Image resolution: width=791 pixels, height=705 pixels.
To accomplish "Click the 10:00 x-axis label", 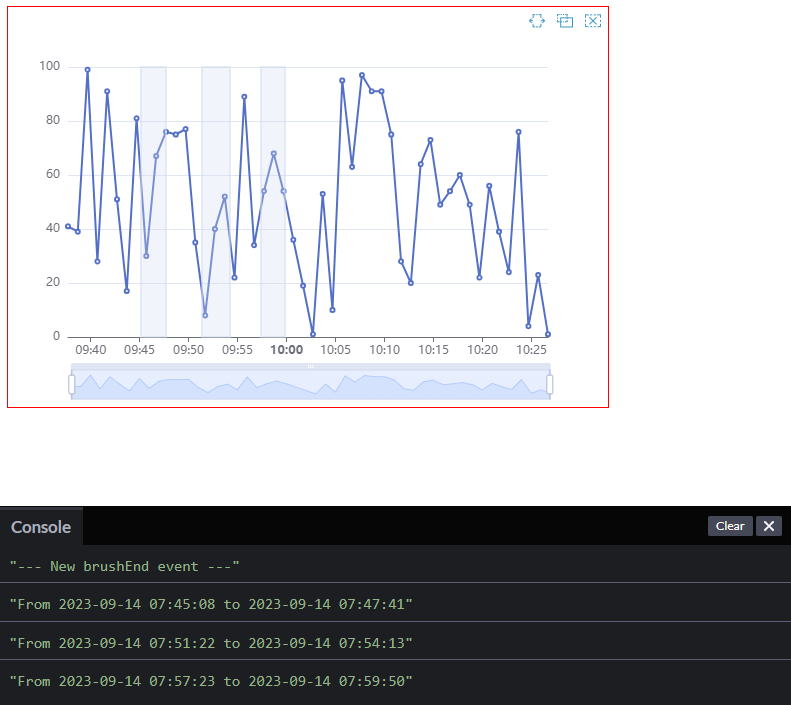I will pos(287,350).
